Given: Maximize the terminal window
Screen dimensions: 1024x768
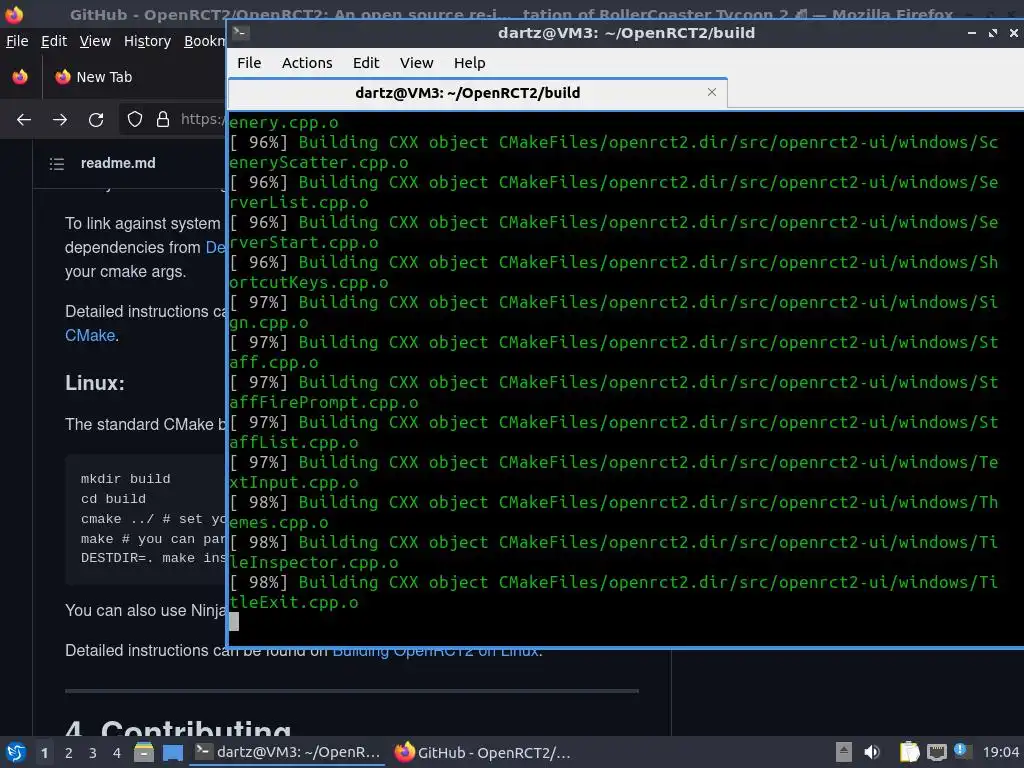Looking at the screenshot, I should click(993, 33).
